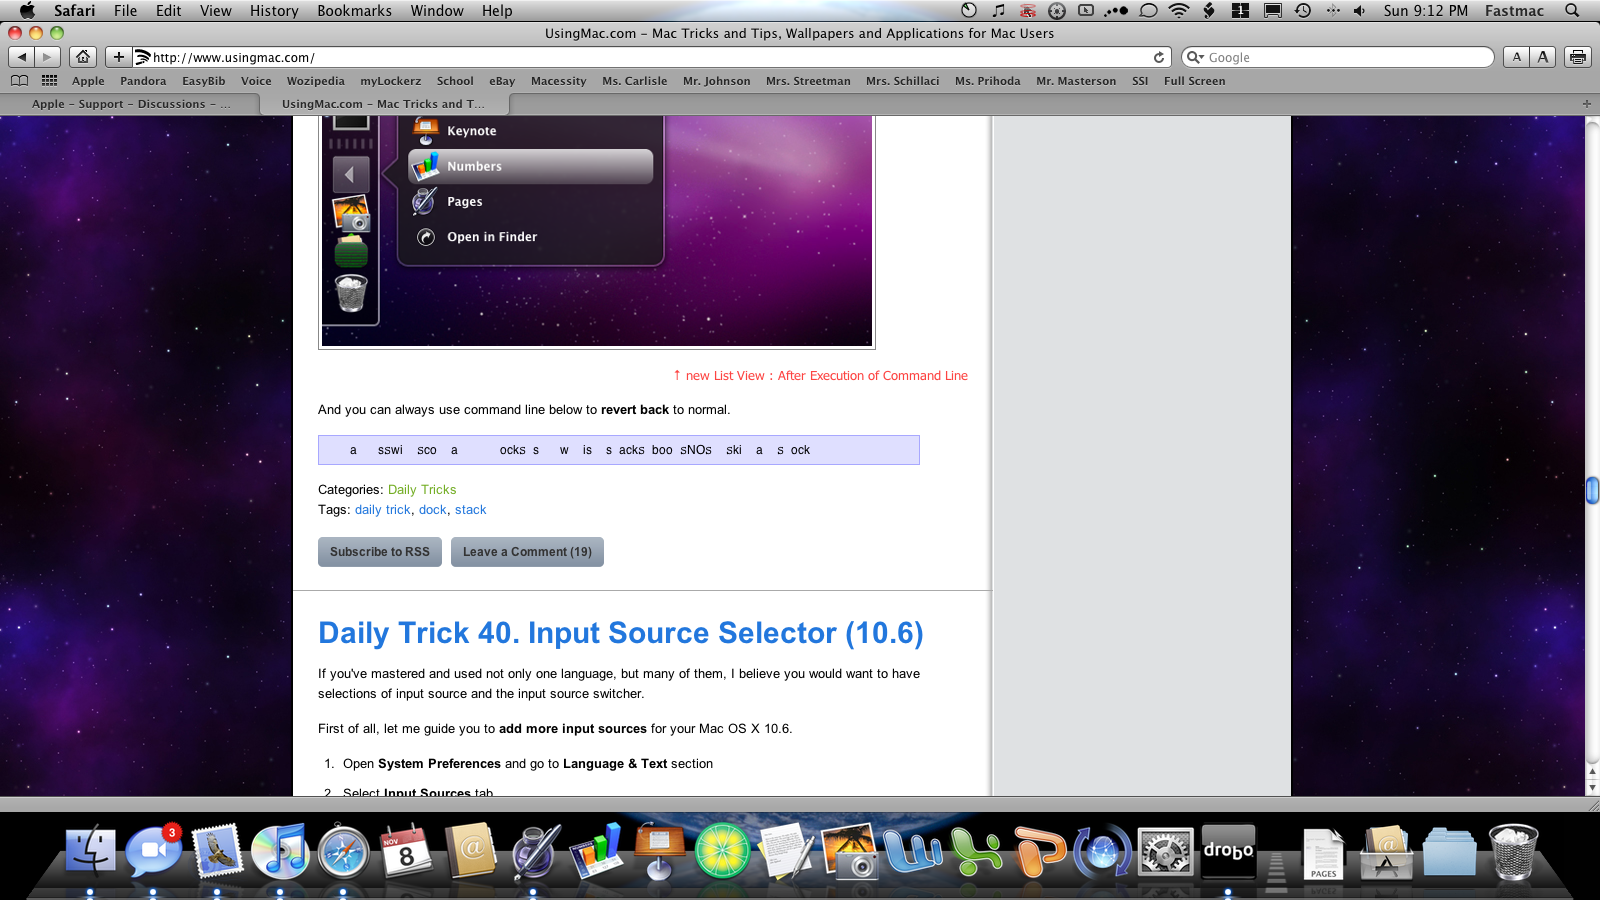The width and height of the screenshot is (1600, 900).
Task: Open Top Sites with the grid icon
Action: coord(49,81)
